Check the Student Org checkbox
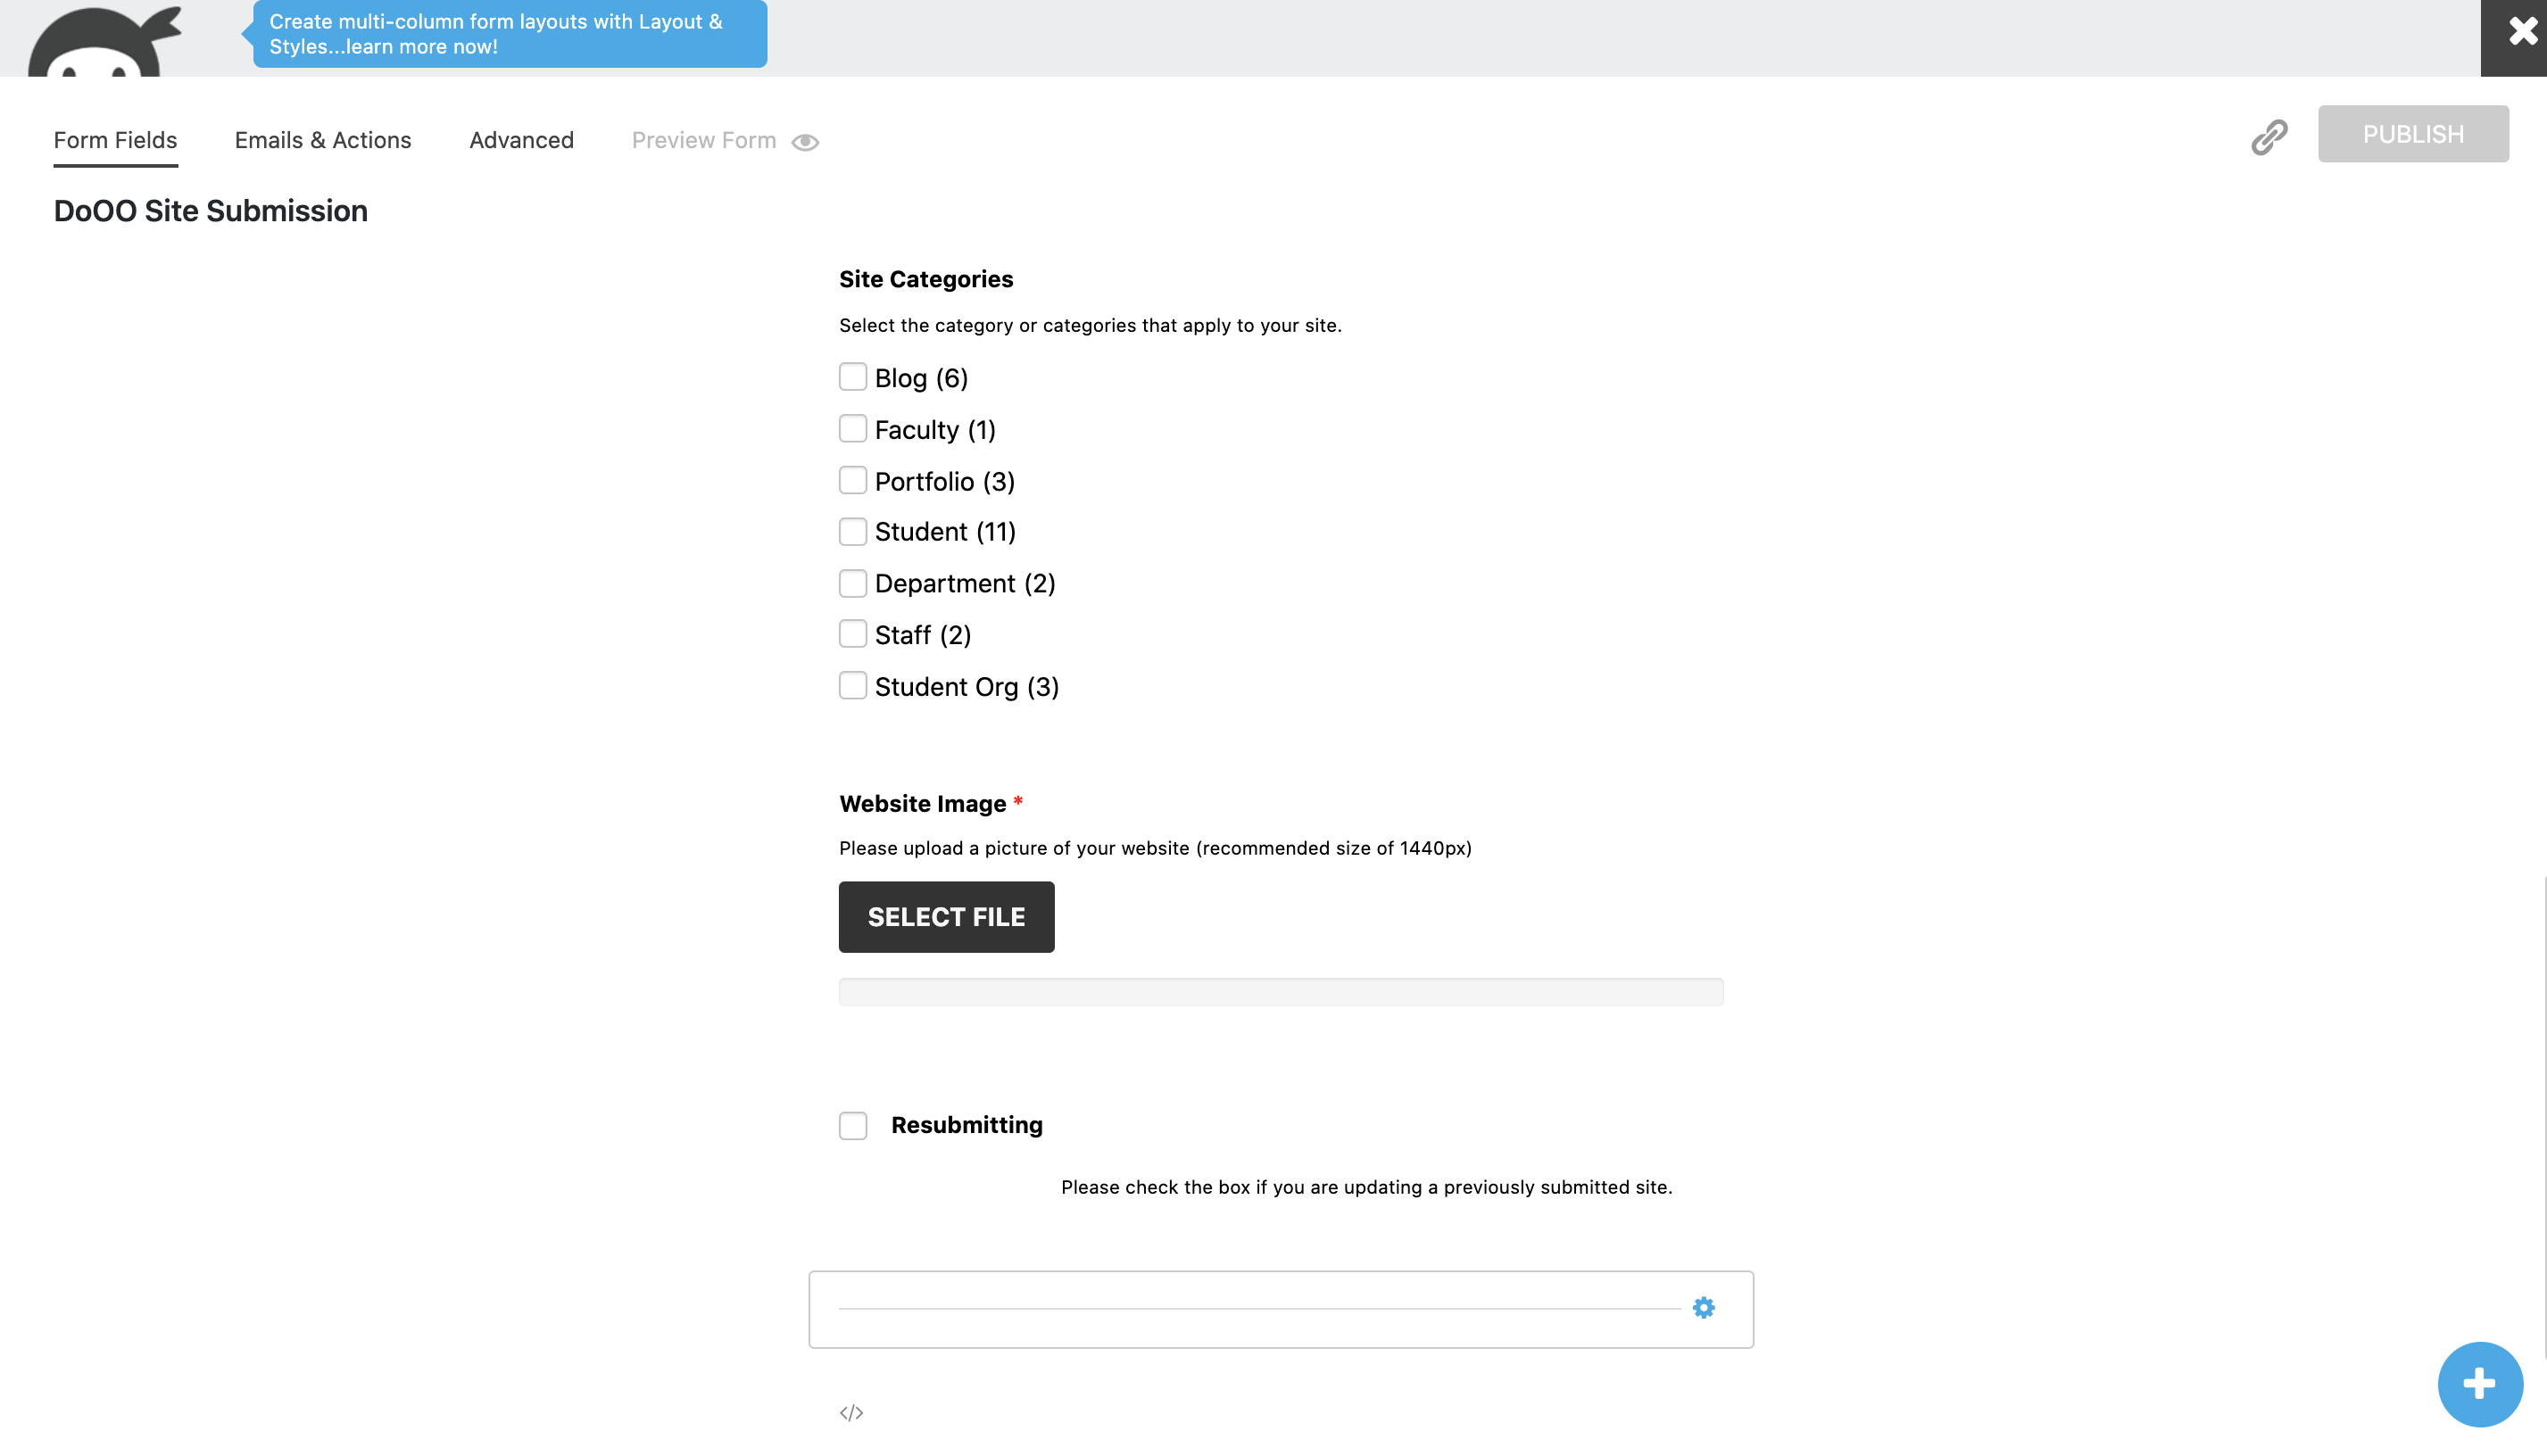Screen dimensions: 2547x1456 (853, 686)
